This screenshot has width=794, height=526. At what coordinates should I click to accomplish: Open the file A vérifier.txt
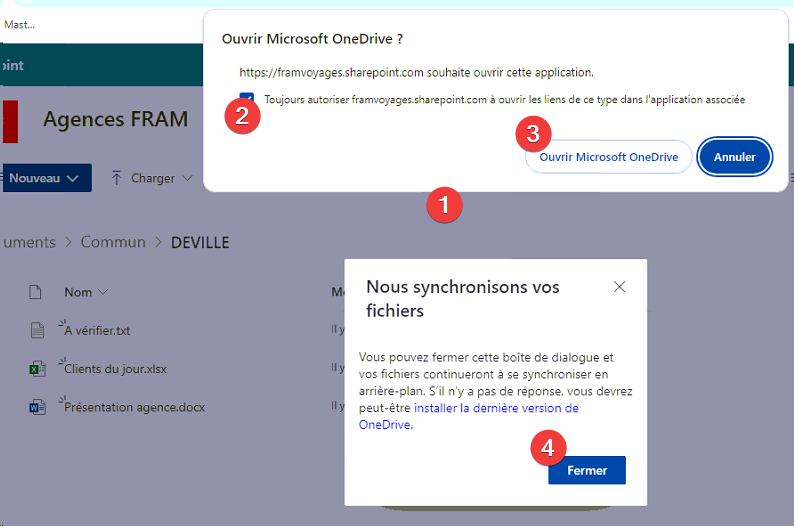click(97, 331)
